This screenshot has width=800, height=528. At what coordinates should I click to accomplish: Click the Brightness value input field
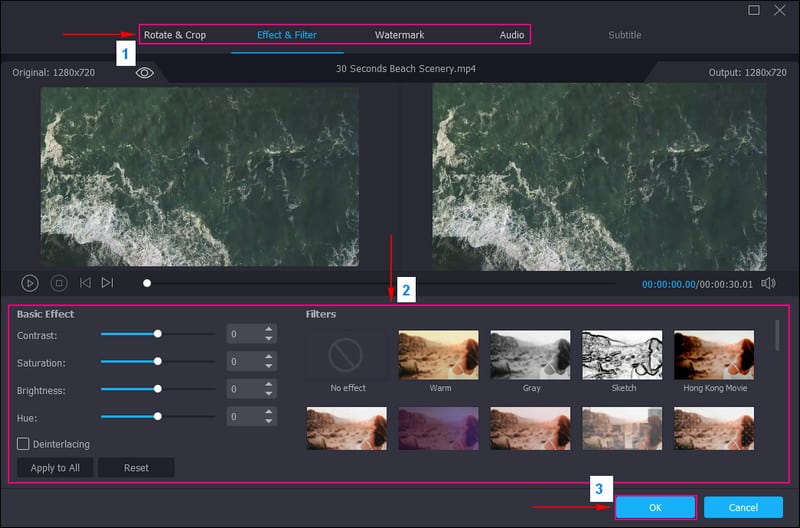(243, 389)
